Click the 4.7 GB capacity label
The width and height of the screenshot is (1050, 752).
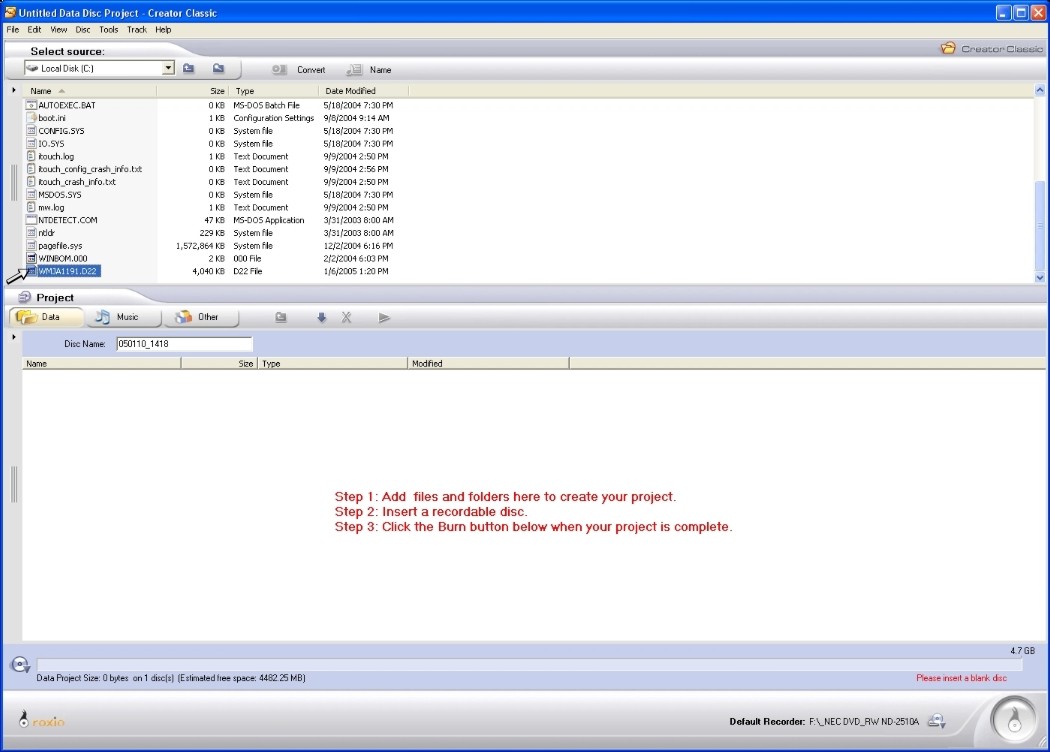point(1022,650)
